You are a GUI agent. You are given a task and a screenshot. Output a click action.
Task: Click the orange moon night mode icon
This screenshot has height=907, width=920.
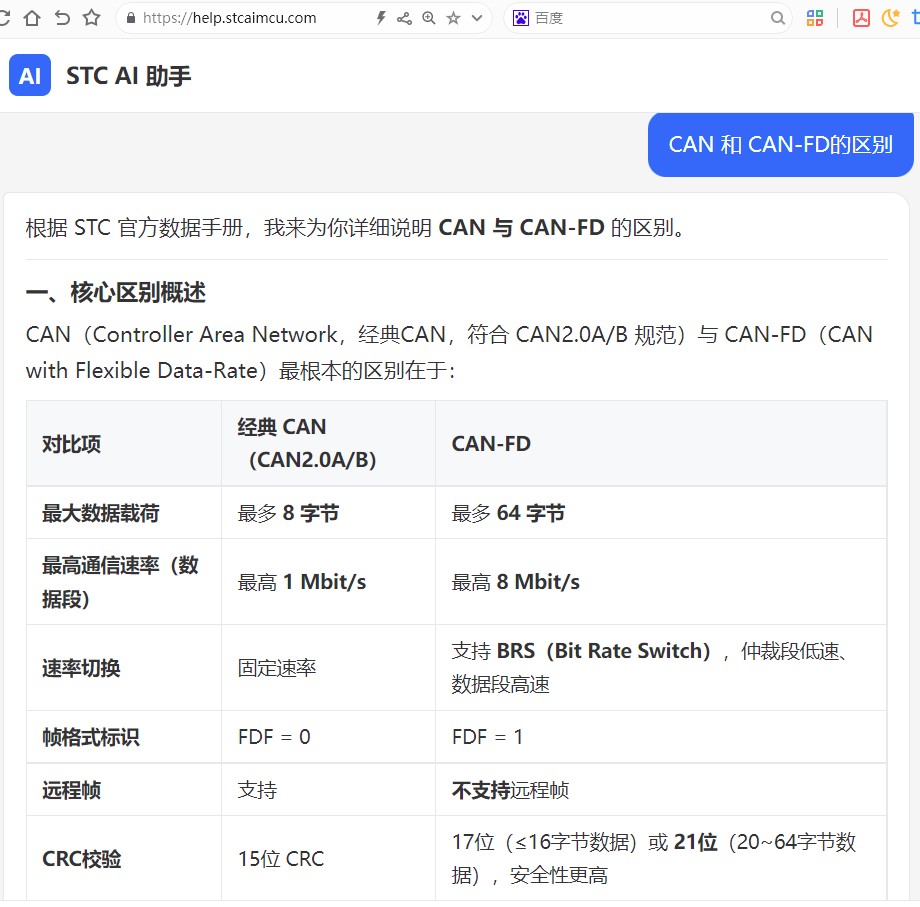click(x=890, y=18)
